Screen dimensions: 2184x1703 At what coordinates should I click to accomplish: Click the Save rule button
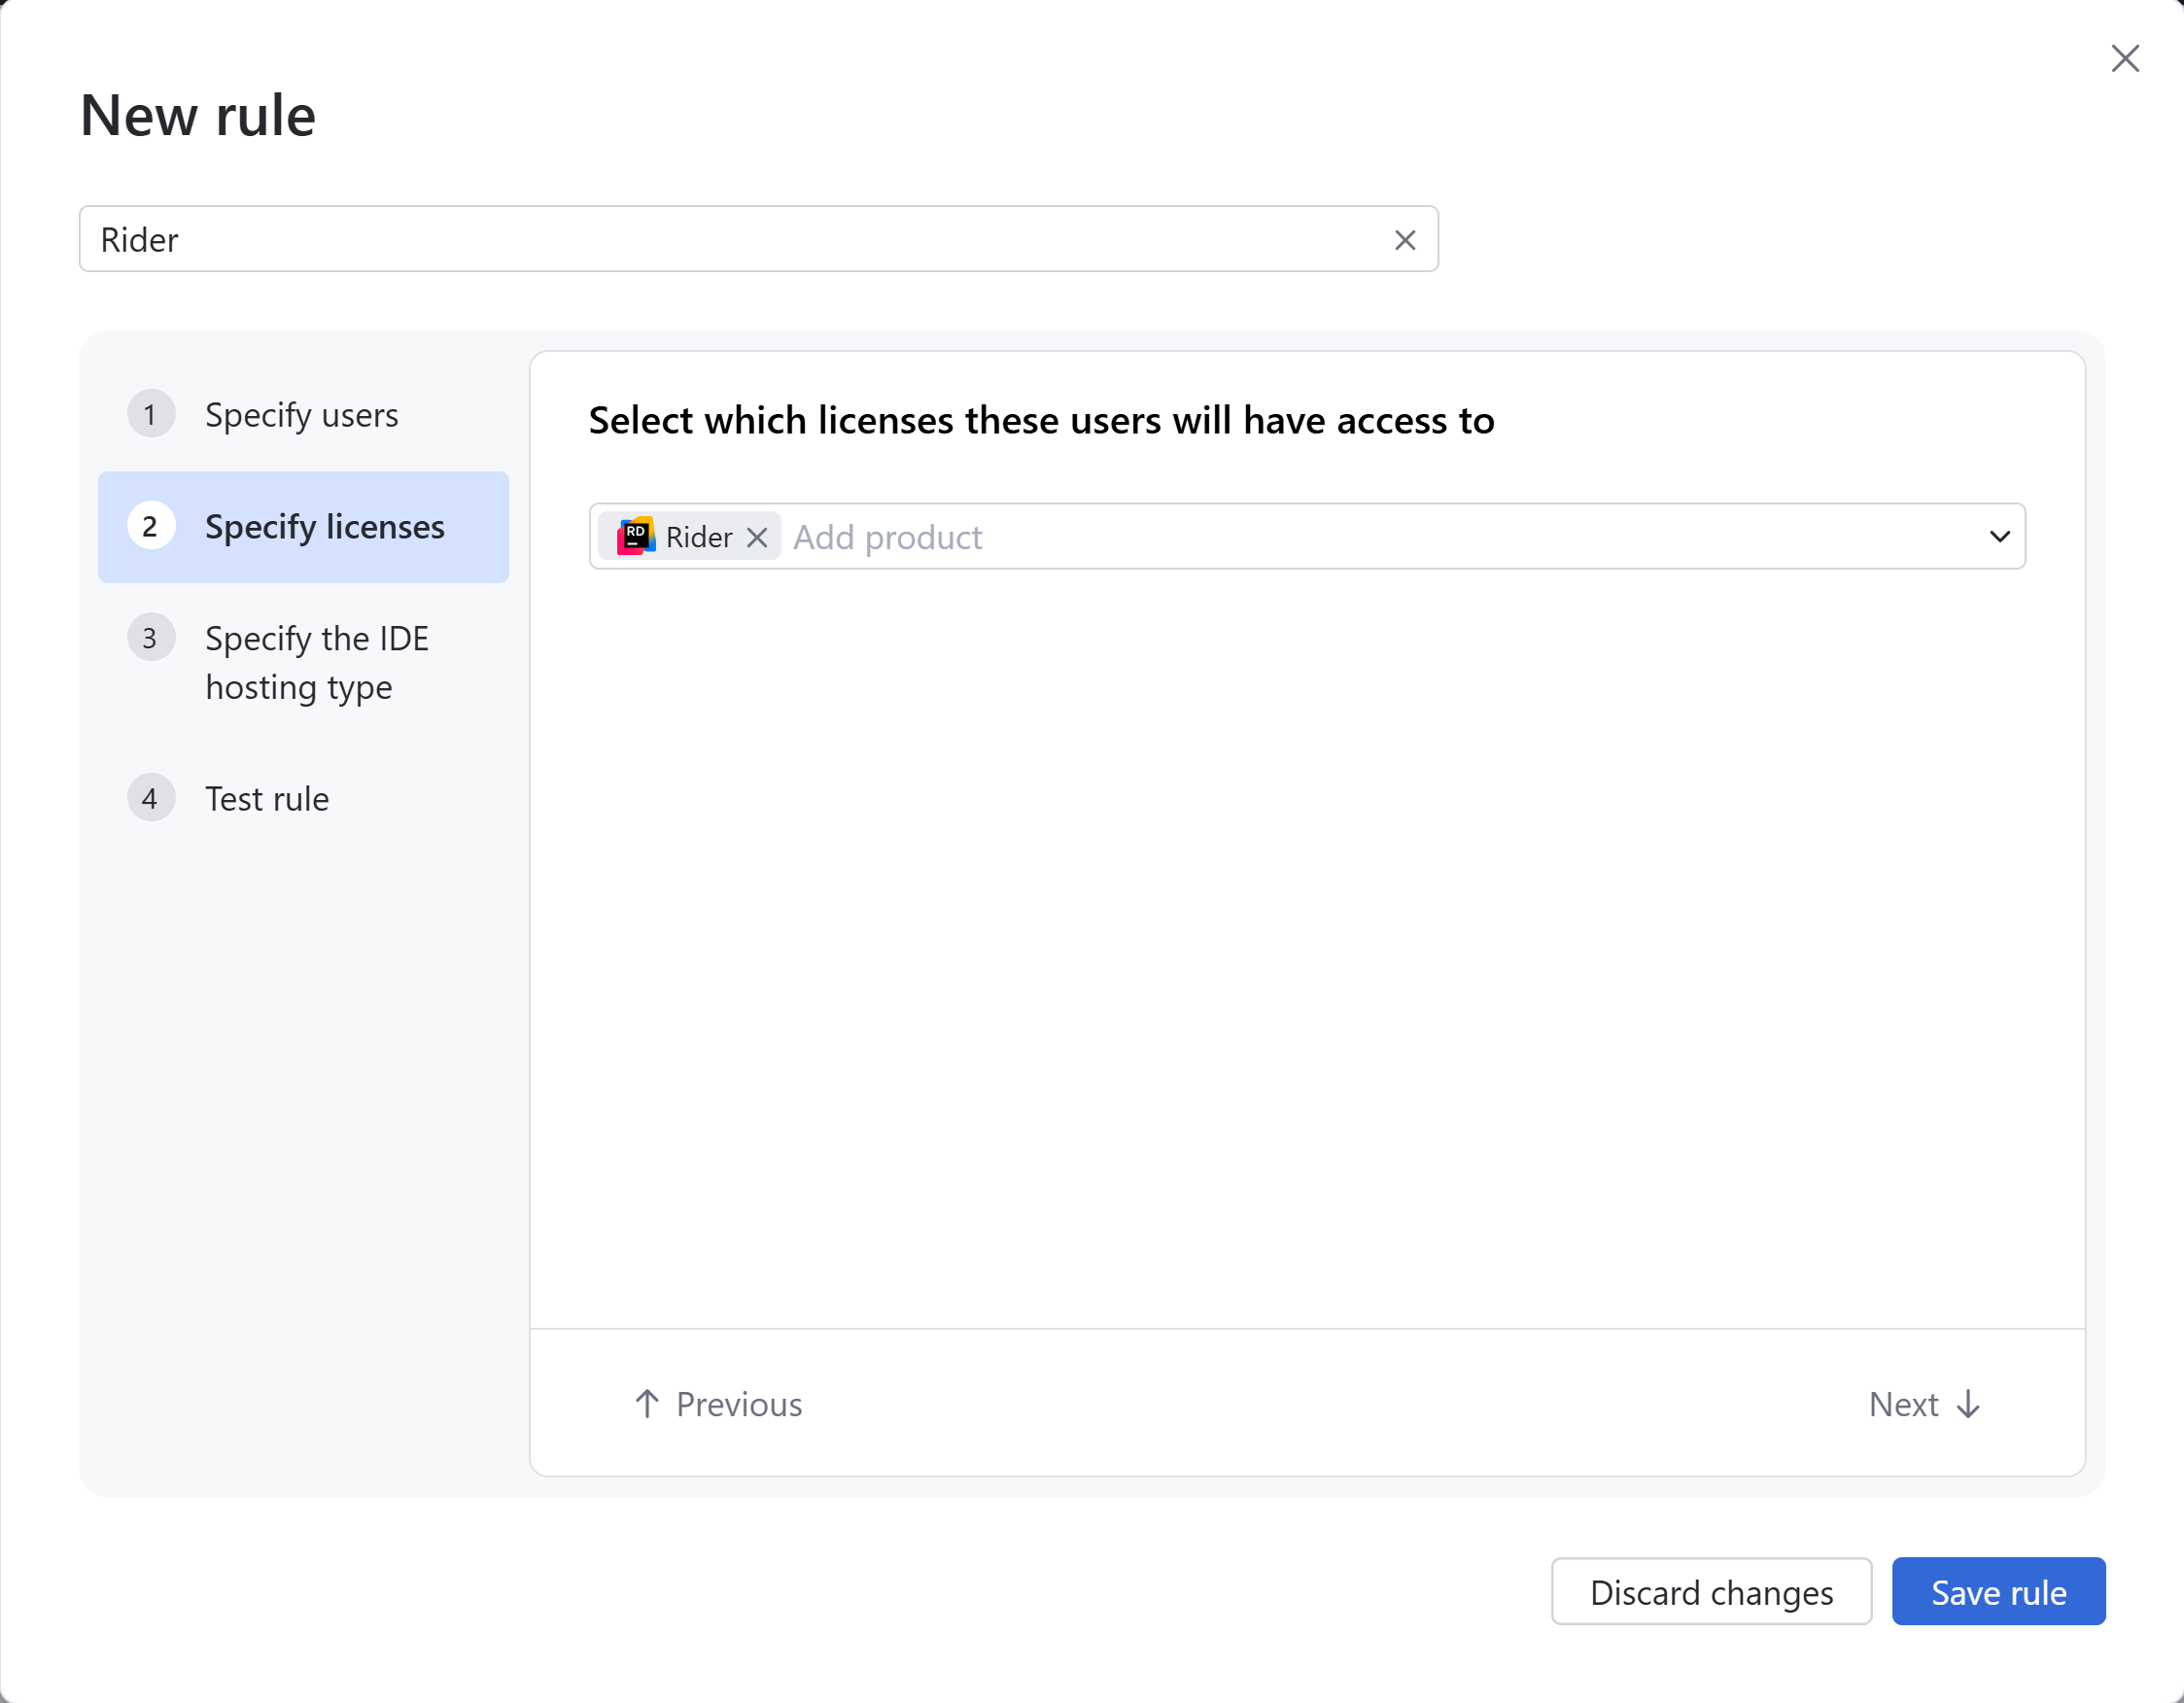(1998, 1591)
